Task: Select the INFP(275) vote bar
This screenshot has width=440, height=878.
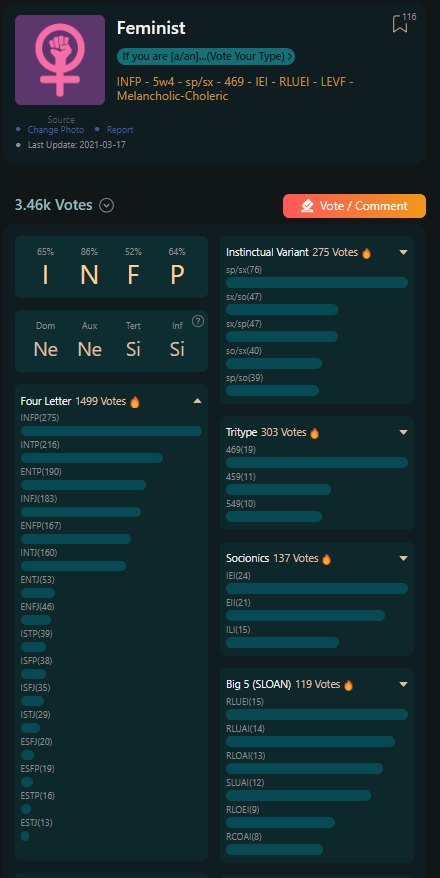Action: (x=111, y=431)
